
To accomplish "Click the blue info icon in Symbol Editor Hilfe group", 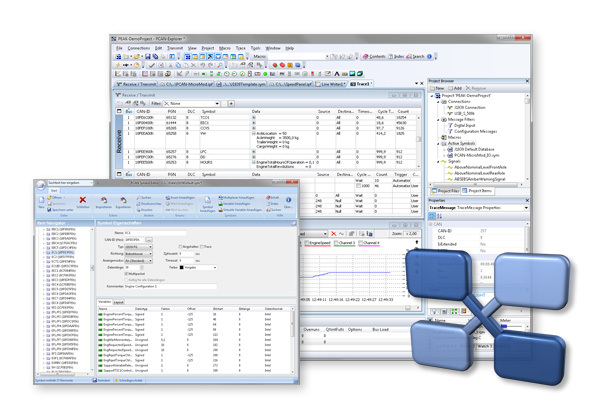I will coord(289,200).
